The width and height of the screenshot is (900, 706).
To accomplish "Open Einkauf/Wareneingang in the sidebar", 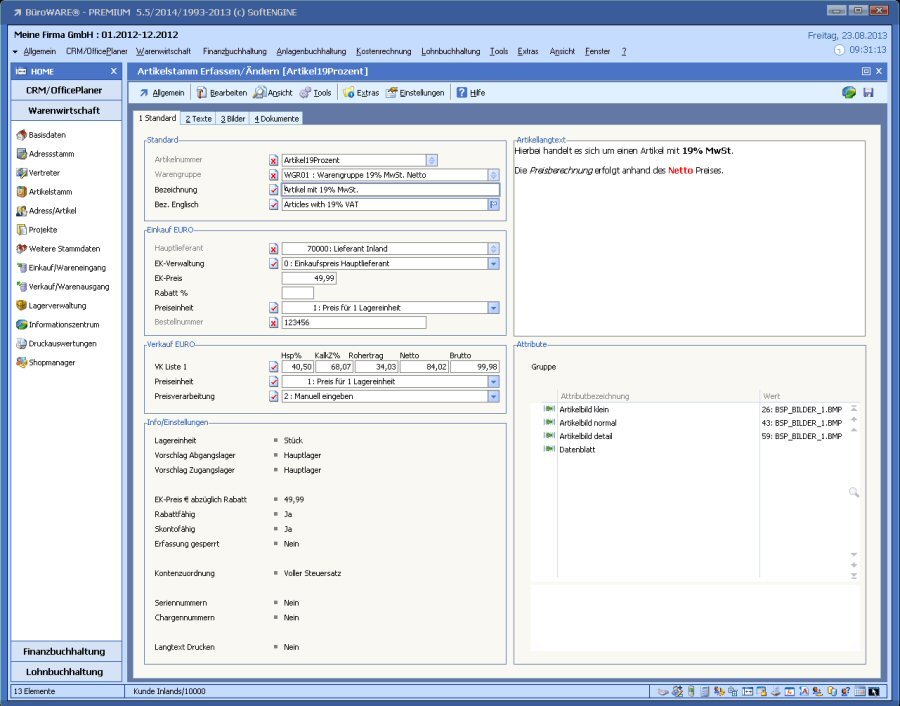I will (x=61, y=267).
